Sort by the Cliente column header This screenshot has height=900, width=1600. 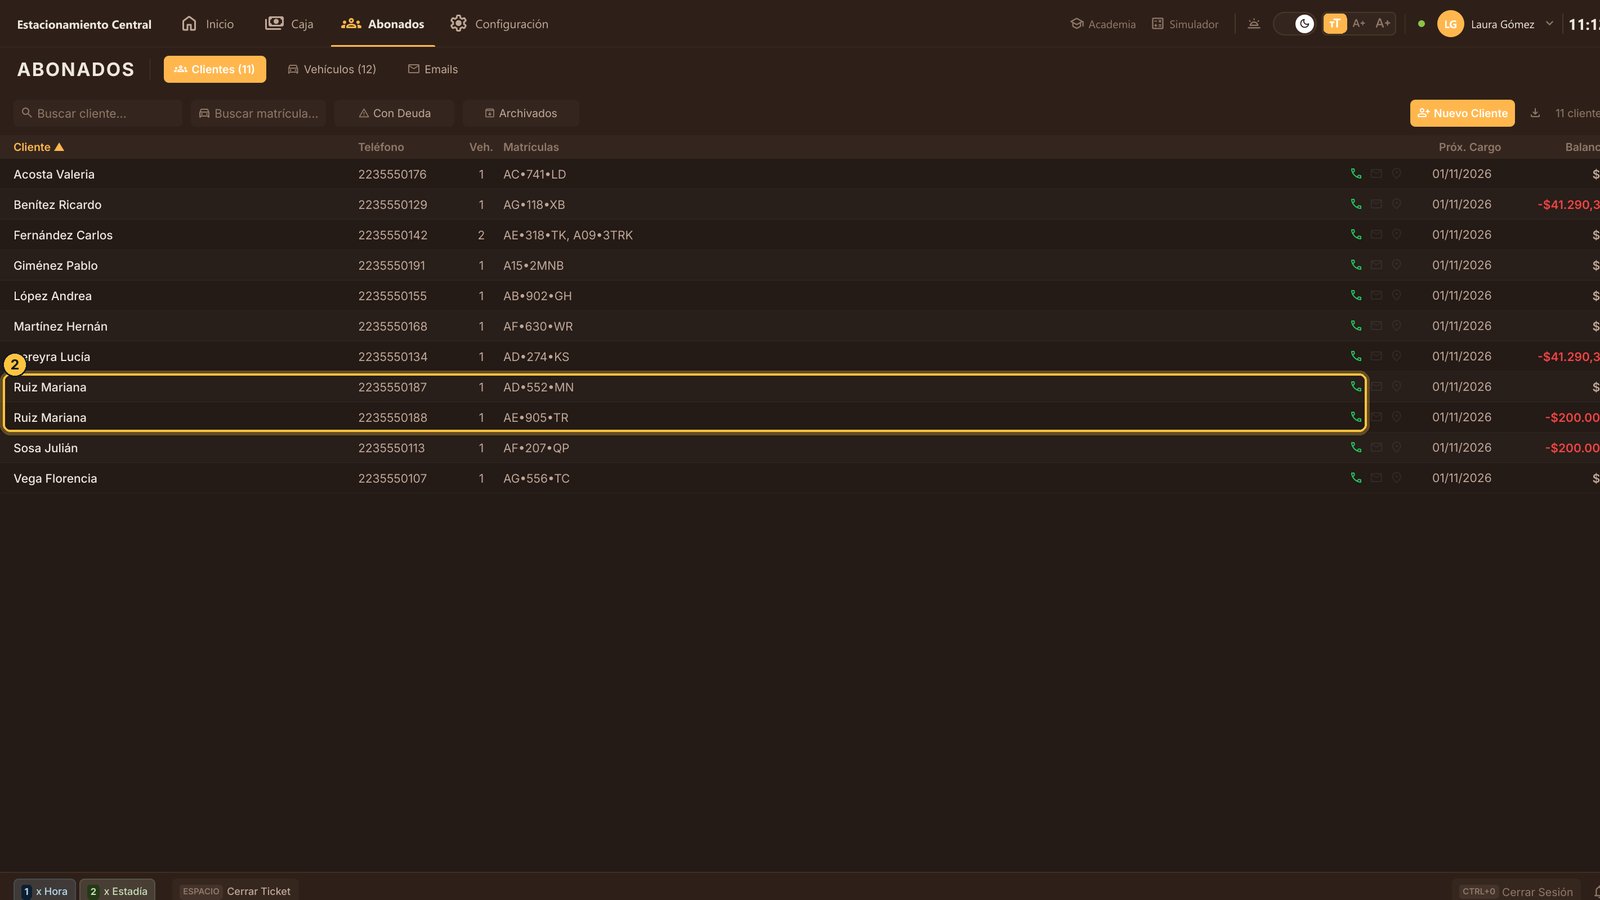(38, 147)
